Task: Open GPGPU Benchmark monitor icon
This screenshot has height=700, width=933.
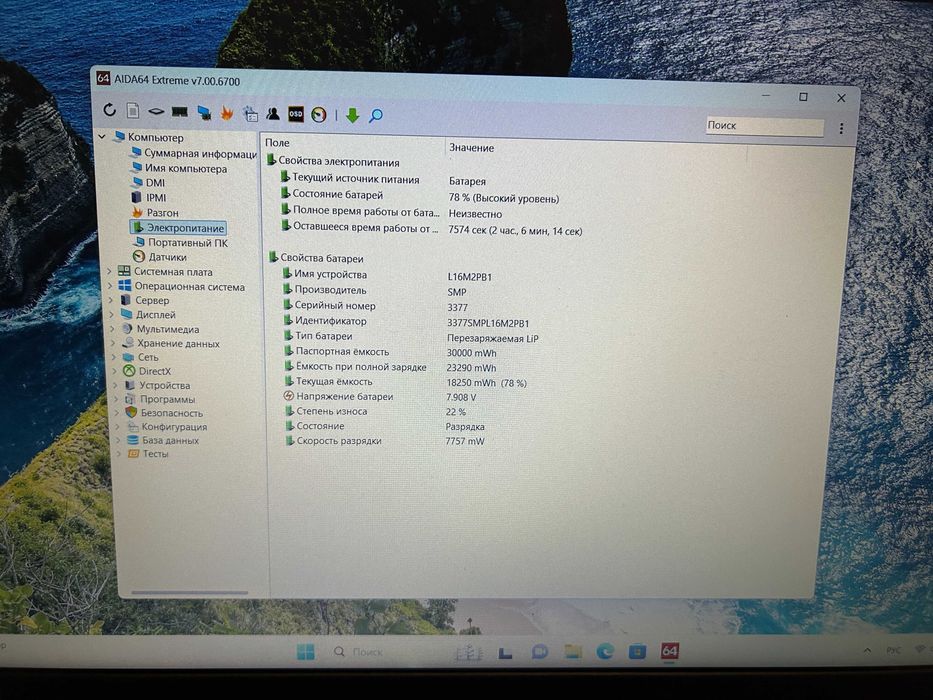Action: pyautogui.click(x=204, y=112)
